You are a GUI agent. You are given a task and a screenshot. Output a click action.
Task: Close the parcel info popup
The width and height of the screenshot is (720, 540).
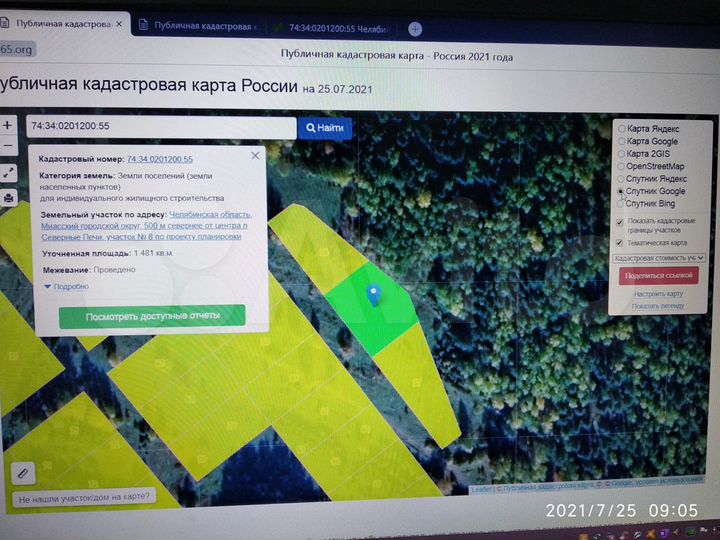[x=255, y=156]
